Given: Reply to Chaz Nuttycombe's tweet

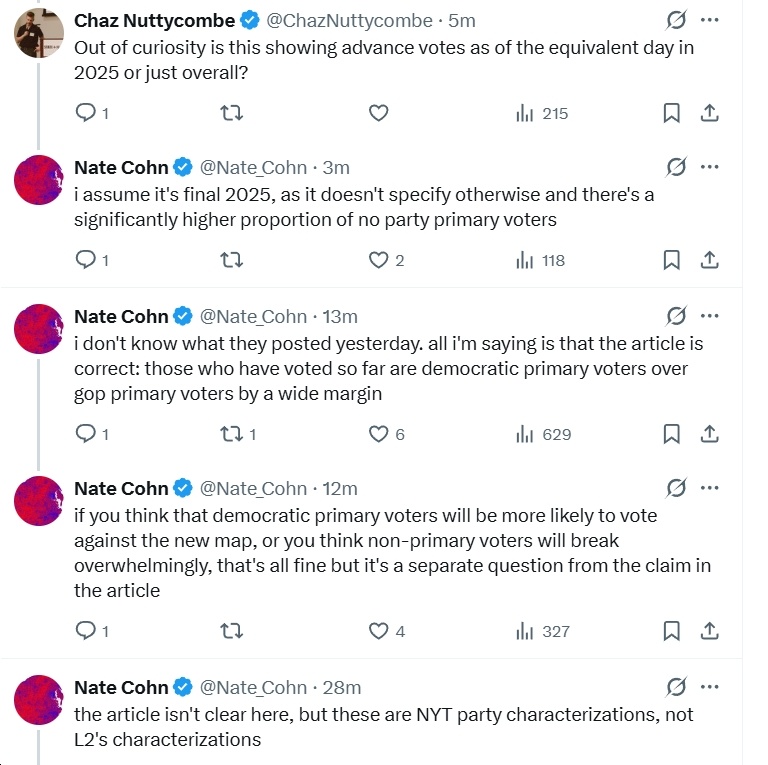Looking at the screenshot, I should (85, 113).
